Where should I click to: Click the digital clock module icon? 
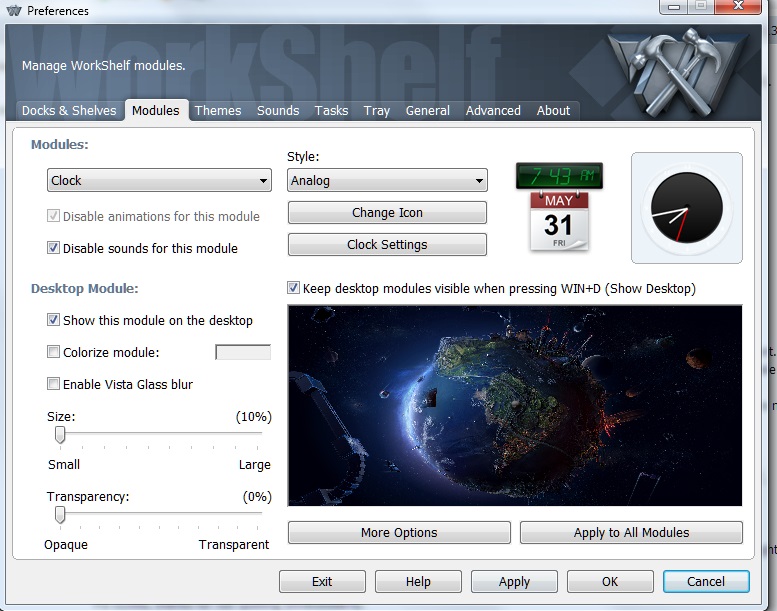click(x=560, y=176)
